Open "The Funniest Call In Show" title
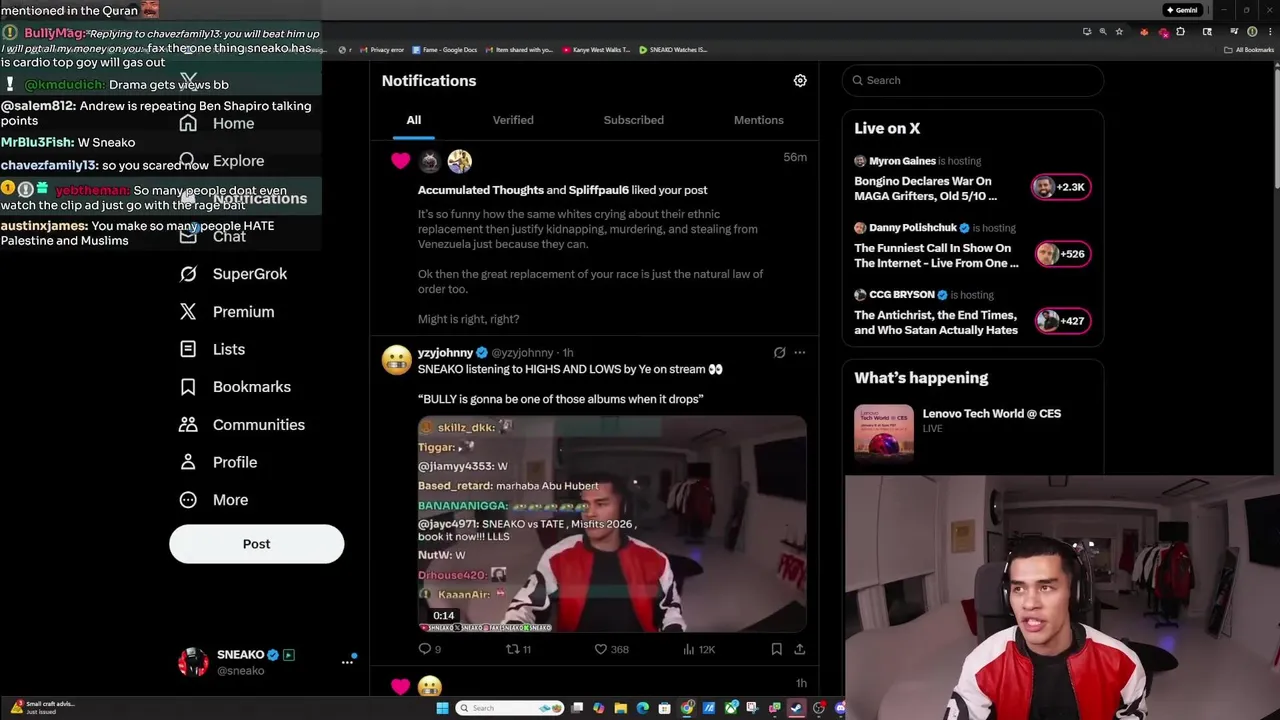 pyautogui.click(x=936, y=256)
